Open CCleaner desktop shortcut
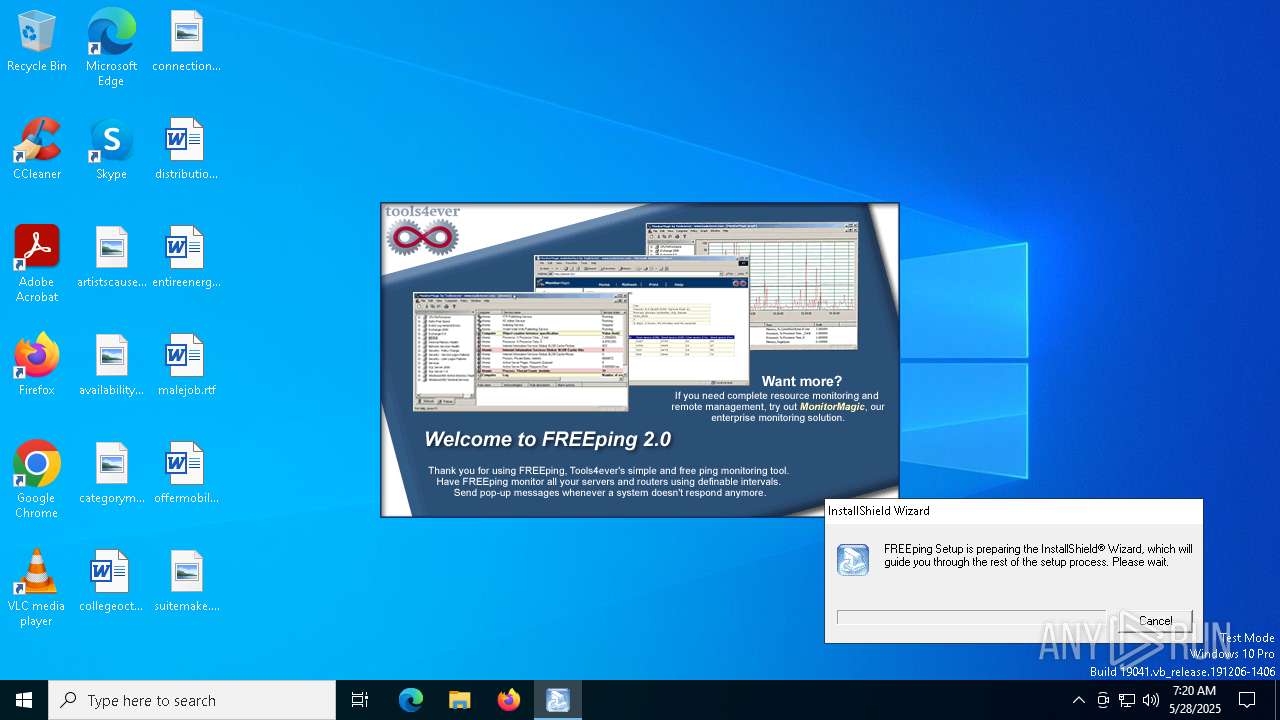The image size is (1280, 720). 37,150
